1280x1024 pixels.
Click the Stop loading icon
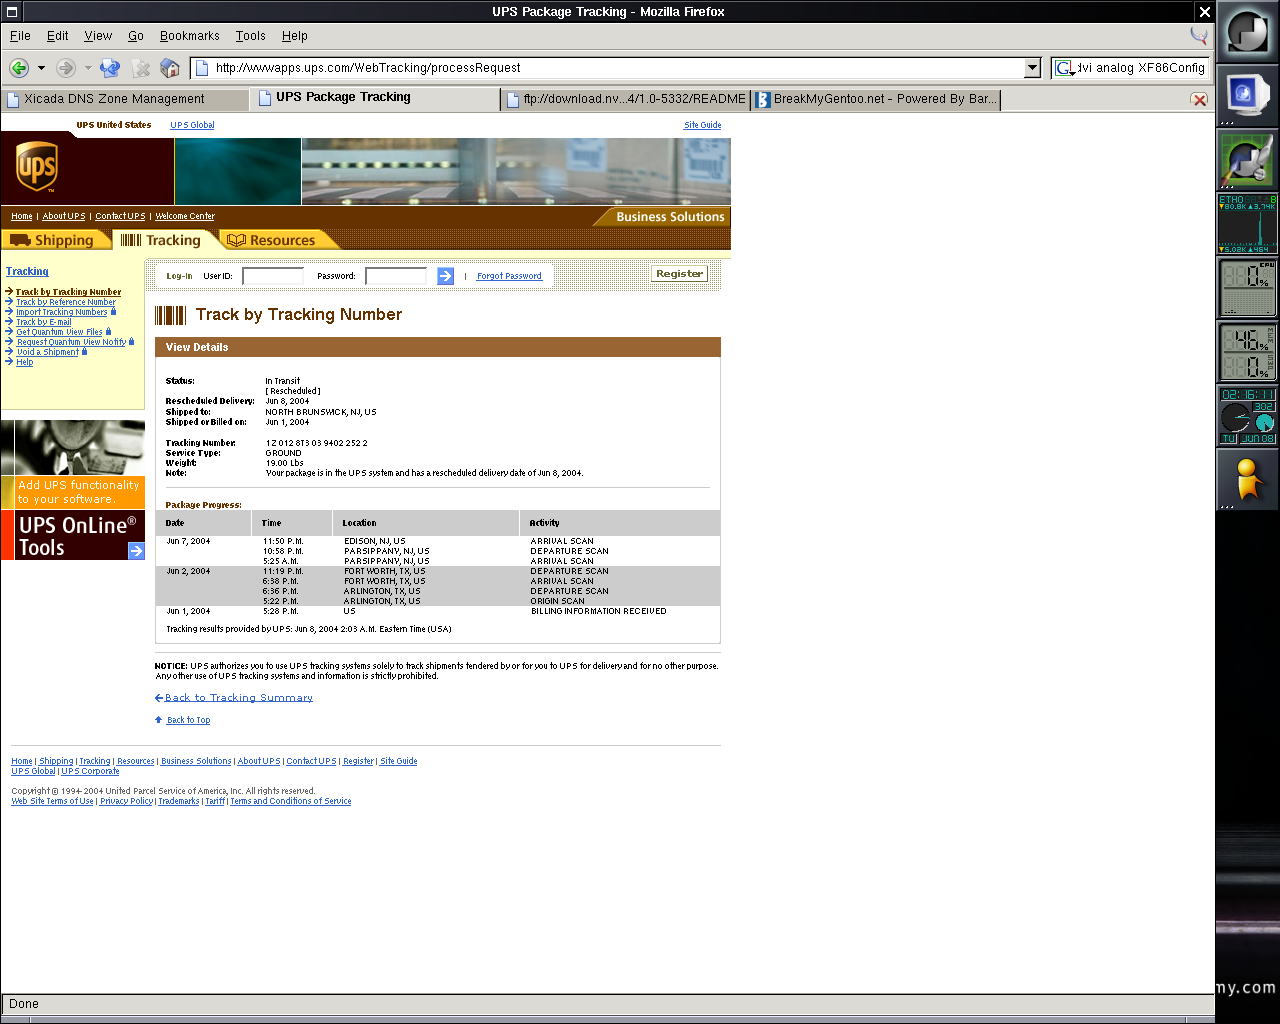tap(141, 68)
